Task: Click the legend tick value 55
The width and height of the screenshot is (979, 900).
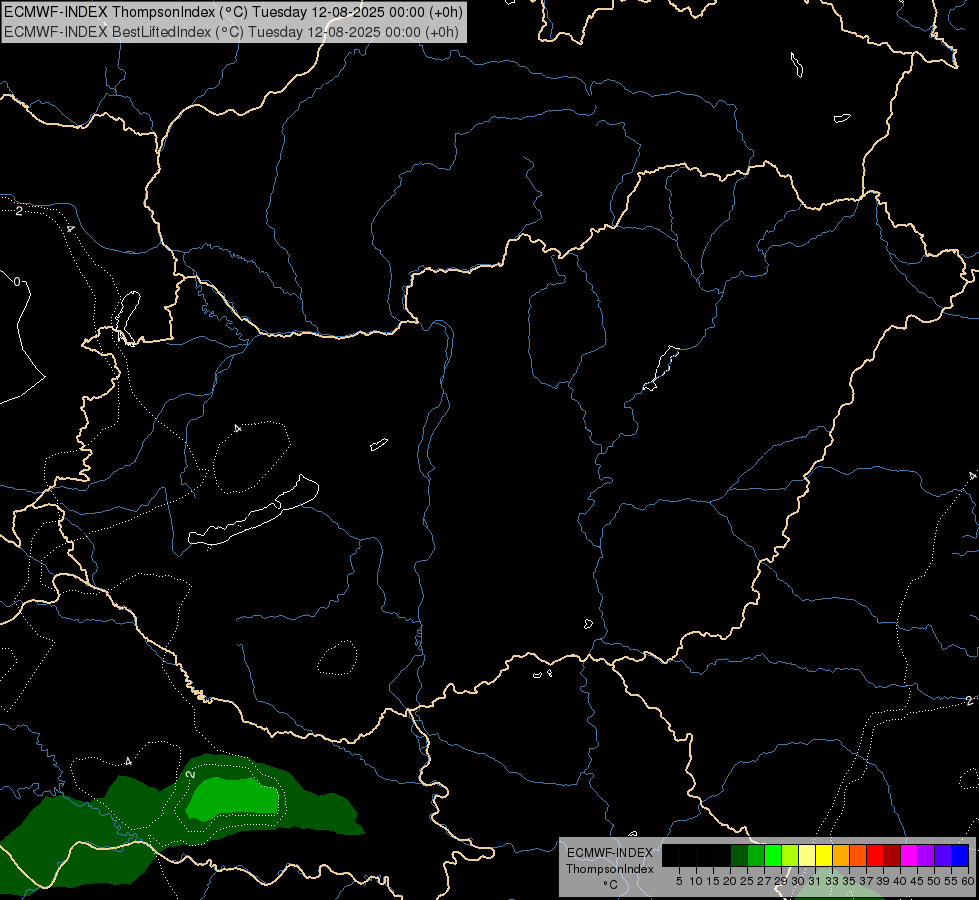Action: point(951,881)
